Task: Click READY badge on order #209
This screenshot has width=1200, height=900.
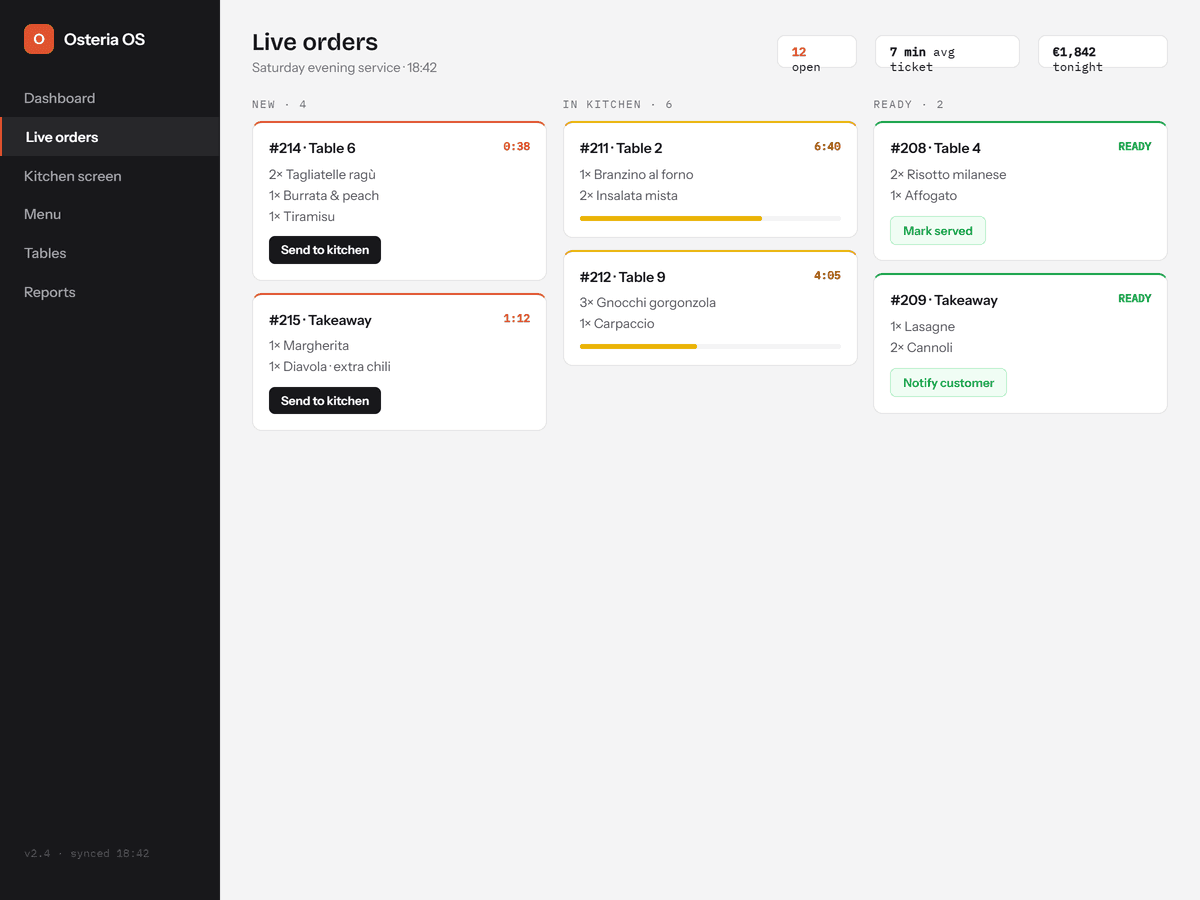Action: [1135, 298]
